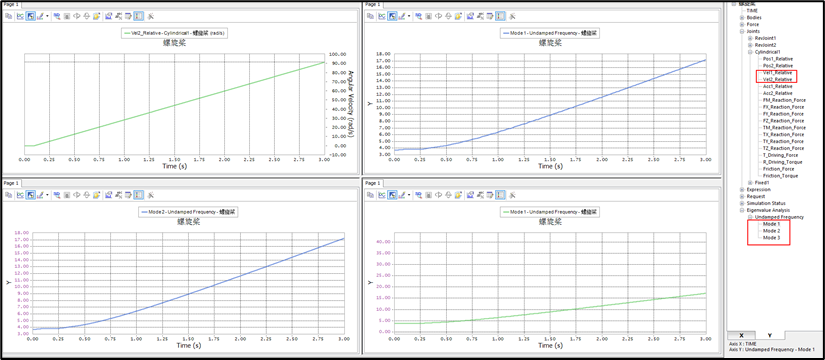Viewport: 825px width, 360px height.
Task: Toggle the highlighted select-cursor tool in green Mode 1 plot
Action: coord(392,195)
